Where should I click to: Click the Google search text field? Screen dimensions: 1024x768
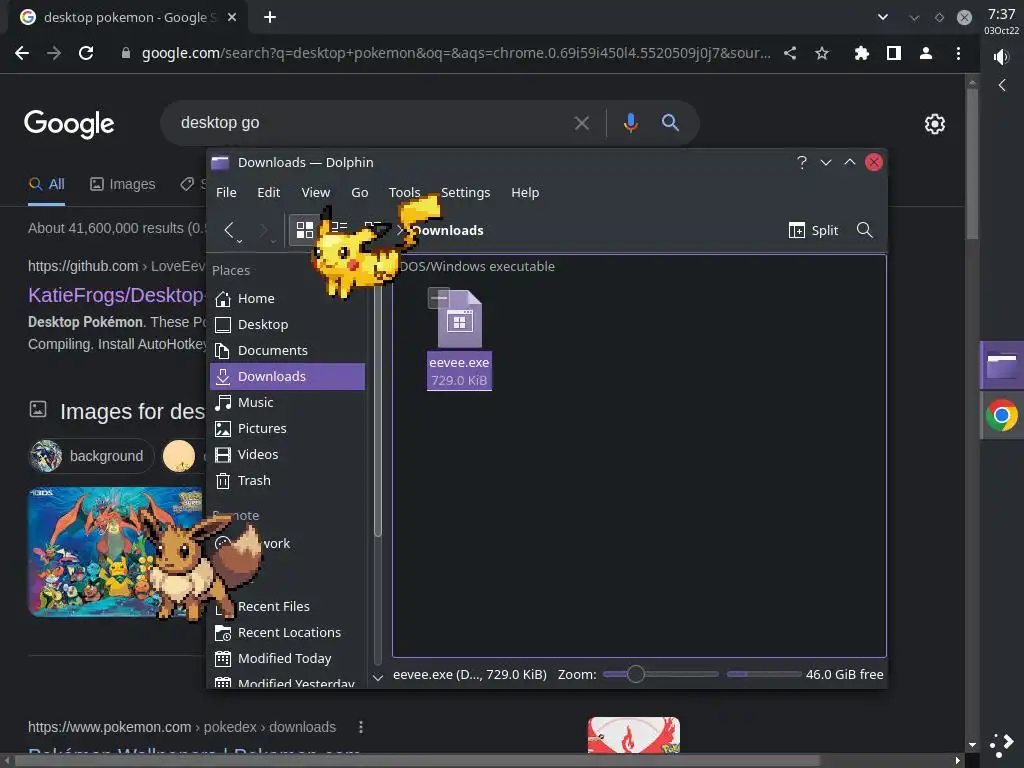pos(372,123)
